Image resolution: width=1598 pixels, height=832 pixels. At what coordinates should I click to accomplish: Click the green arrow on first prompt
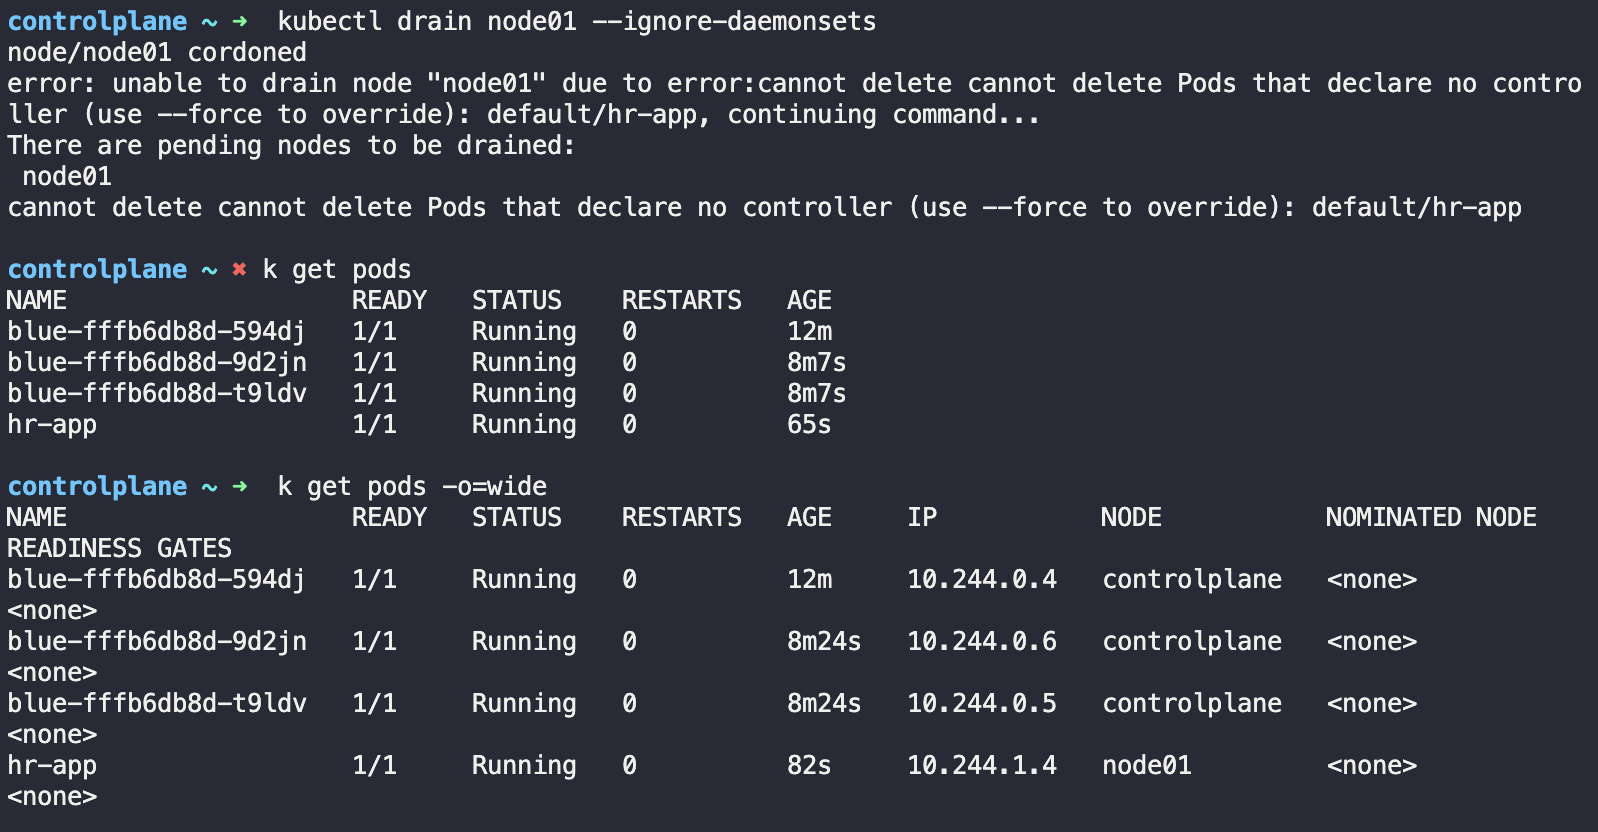(x=239, y=21)
